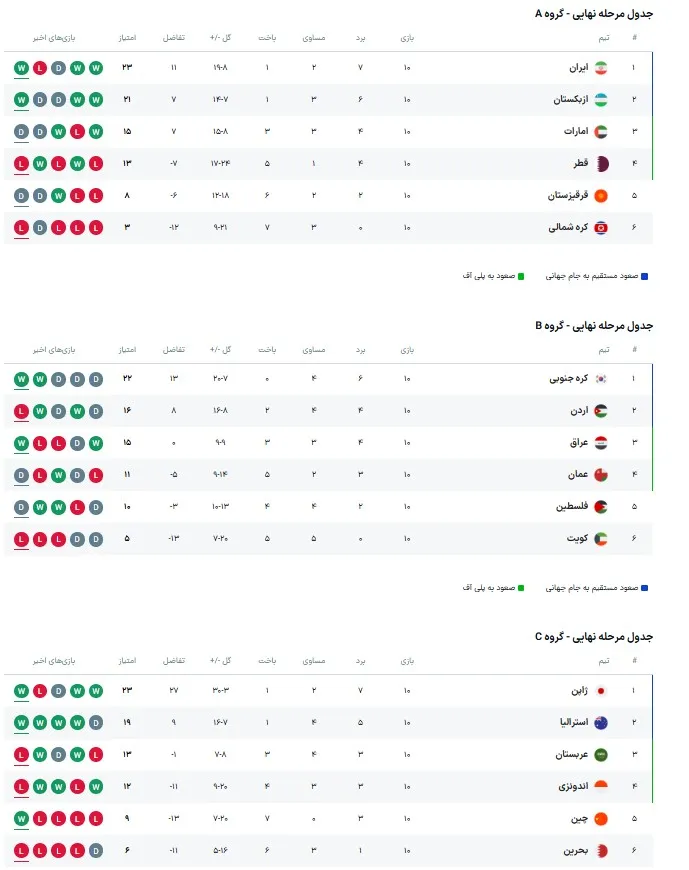Open team name عربستان in Group C
The image size is (689, 870).
point(572,755)
